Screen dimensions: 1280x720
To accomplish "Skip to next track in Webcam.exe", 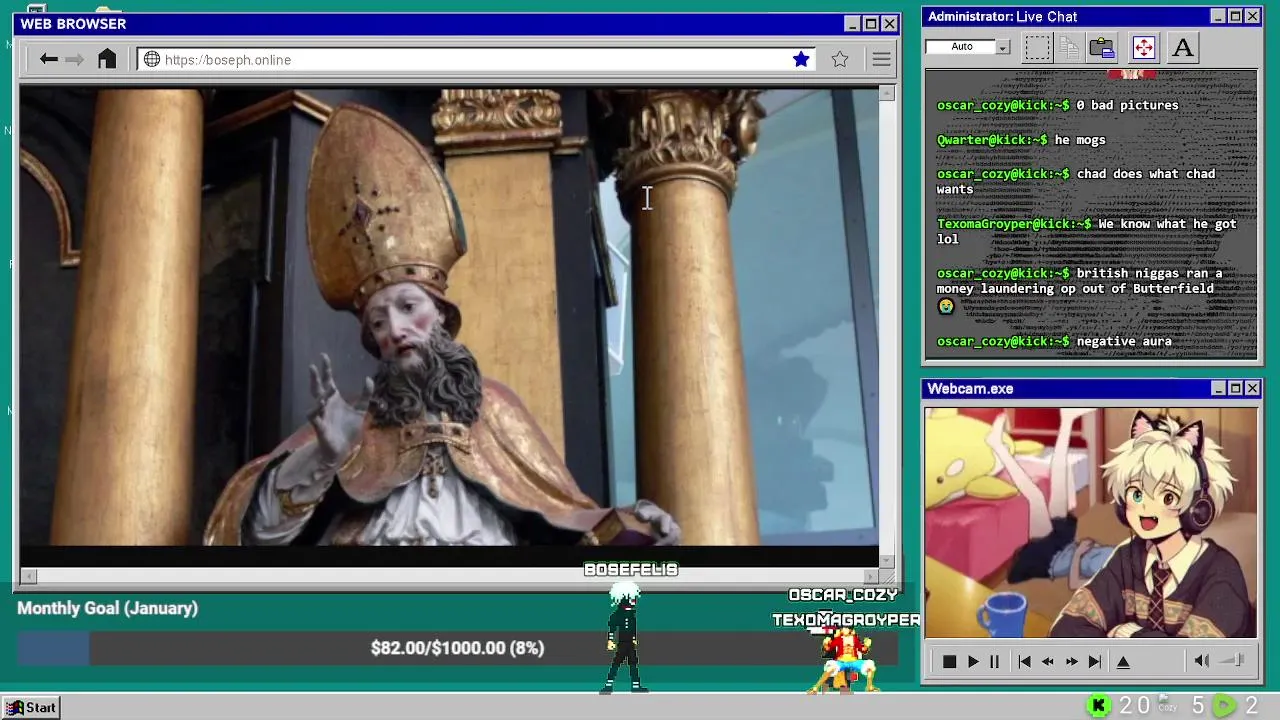I will coord(1095,662).
